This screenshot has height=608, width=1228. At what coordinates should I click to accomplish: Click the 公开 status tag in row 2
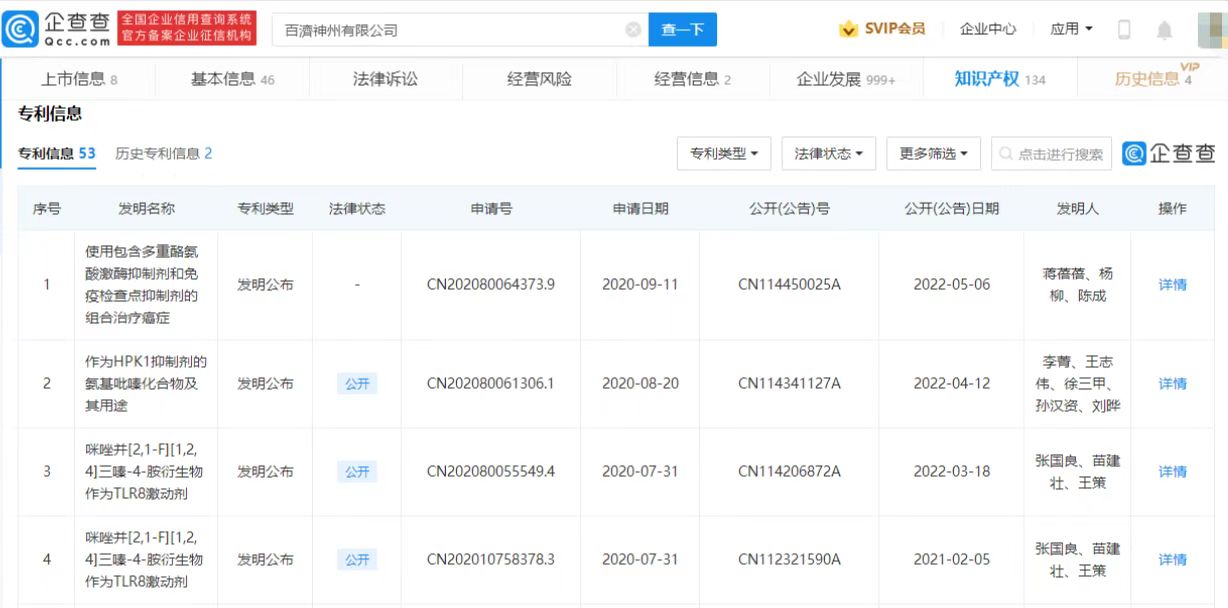[x=357, y=383]
